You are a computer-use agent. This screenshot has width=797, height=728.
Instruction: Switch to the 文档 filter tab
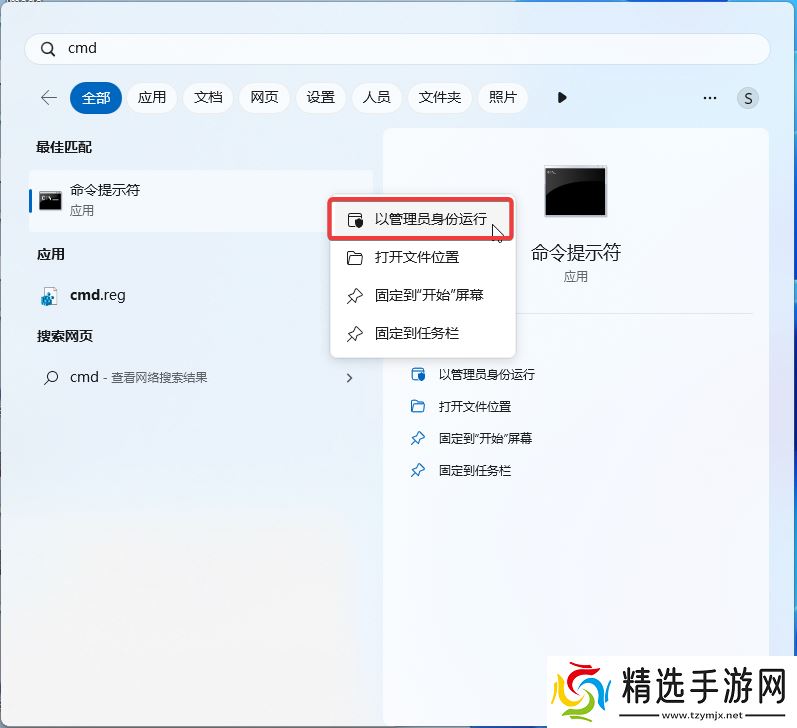pyautogui.click(x=208, y=98)
